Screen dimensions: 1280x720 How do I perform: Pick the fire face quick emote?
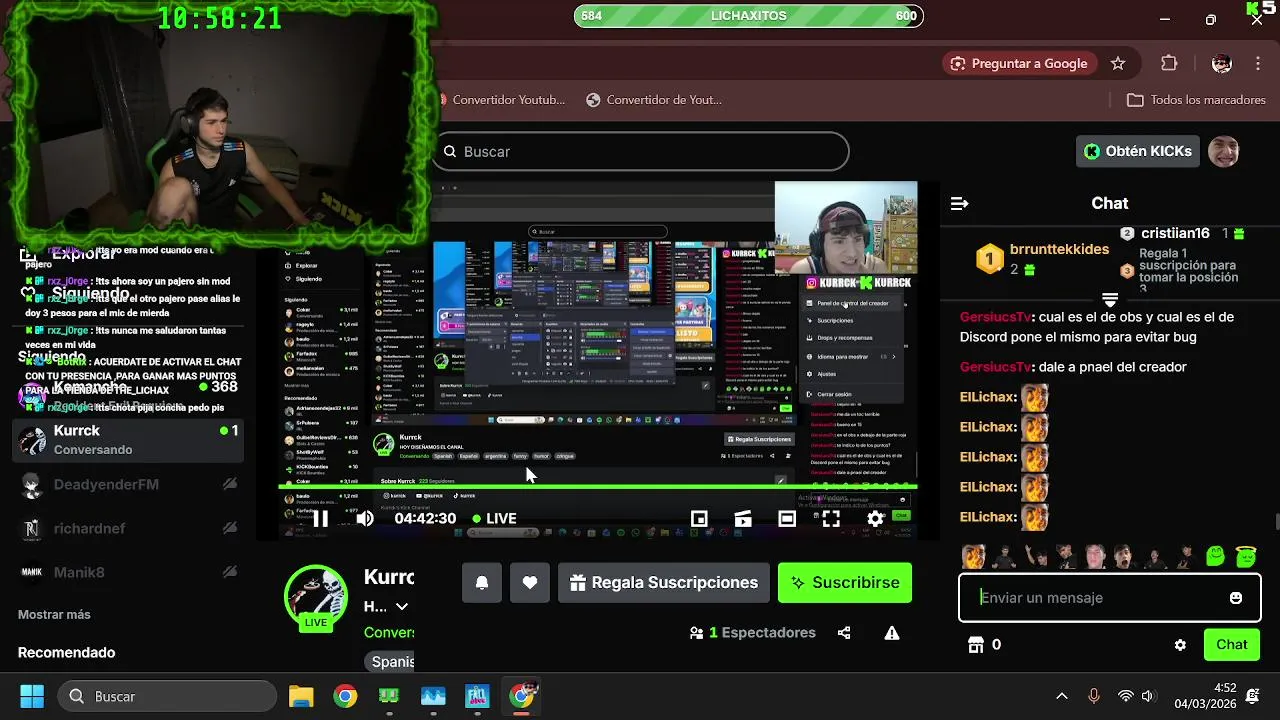click(x=973, y=556)
